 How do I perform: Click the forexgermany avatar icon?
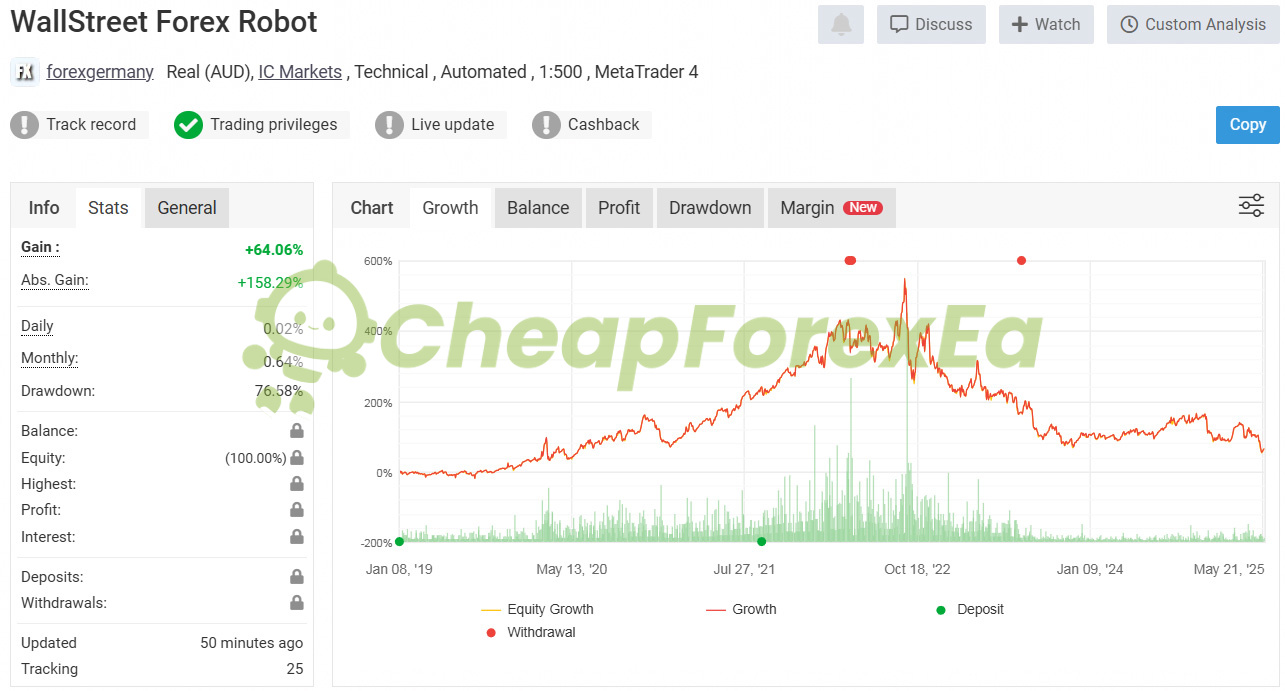25,72
